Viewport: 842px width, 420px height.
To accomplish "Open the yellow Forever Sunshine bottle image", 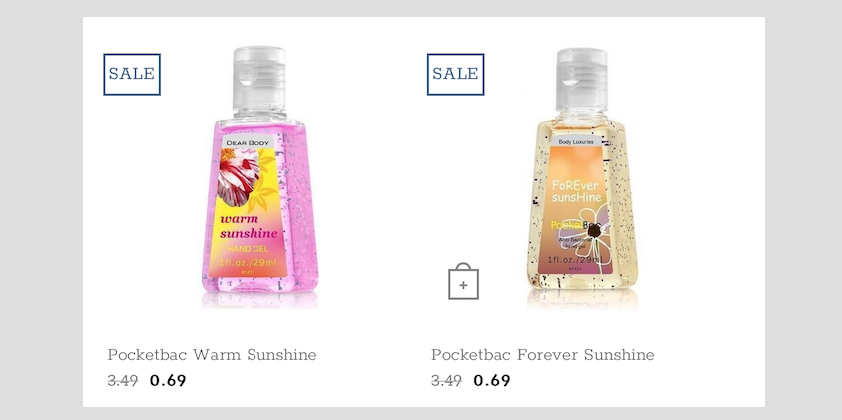I will 582,177.
